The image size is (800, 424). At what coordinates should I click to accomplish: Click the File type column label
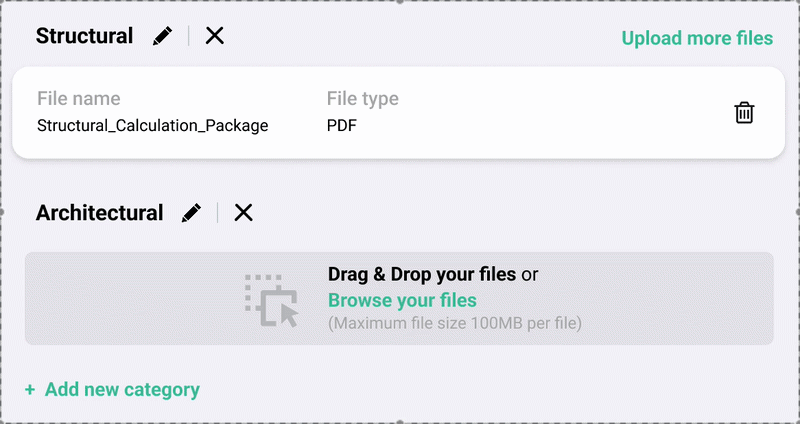[362, 99]
